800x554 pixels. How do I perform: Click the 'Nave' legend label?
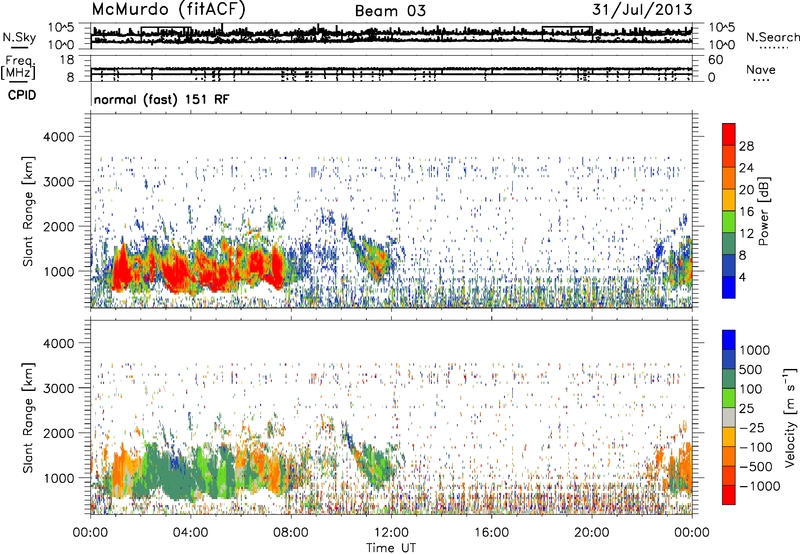[761, 69]
